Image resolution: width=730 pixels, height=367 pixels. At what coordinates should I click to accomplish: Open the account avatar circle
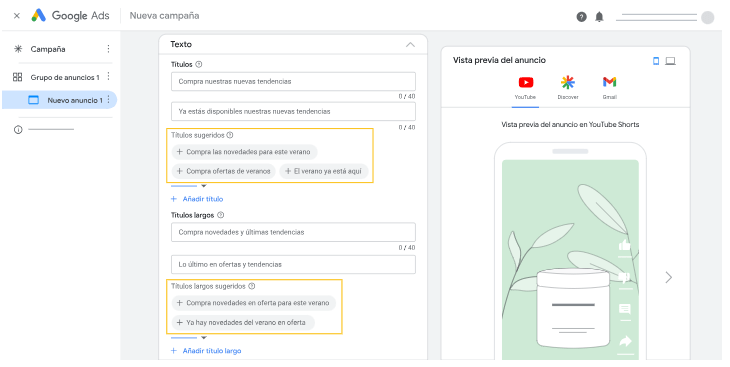click(x=708, y=17)
